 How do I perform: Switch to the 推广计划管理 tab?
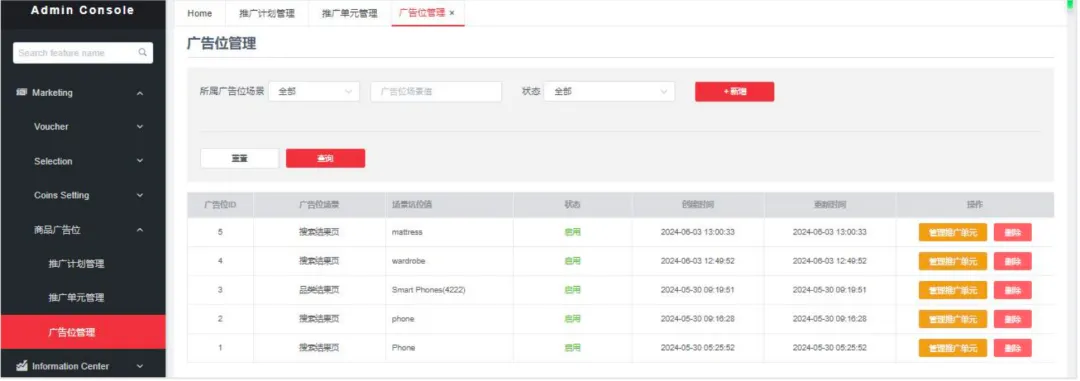point(267,14)
